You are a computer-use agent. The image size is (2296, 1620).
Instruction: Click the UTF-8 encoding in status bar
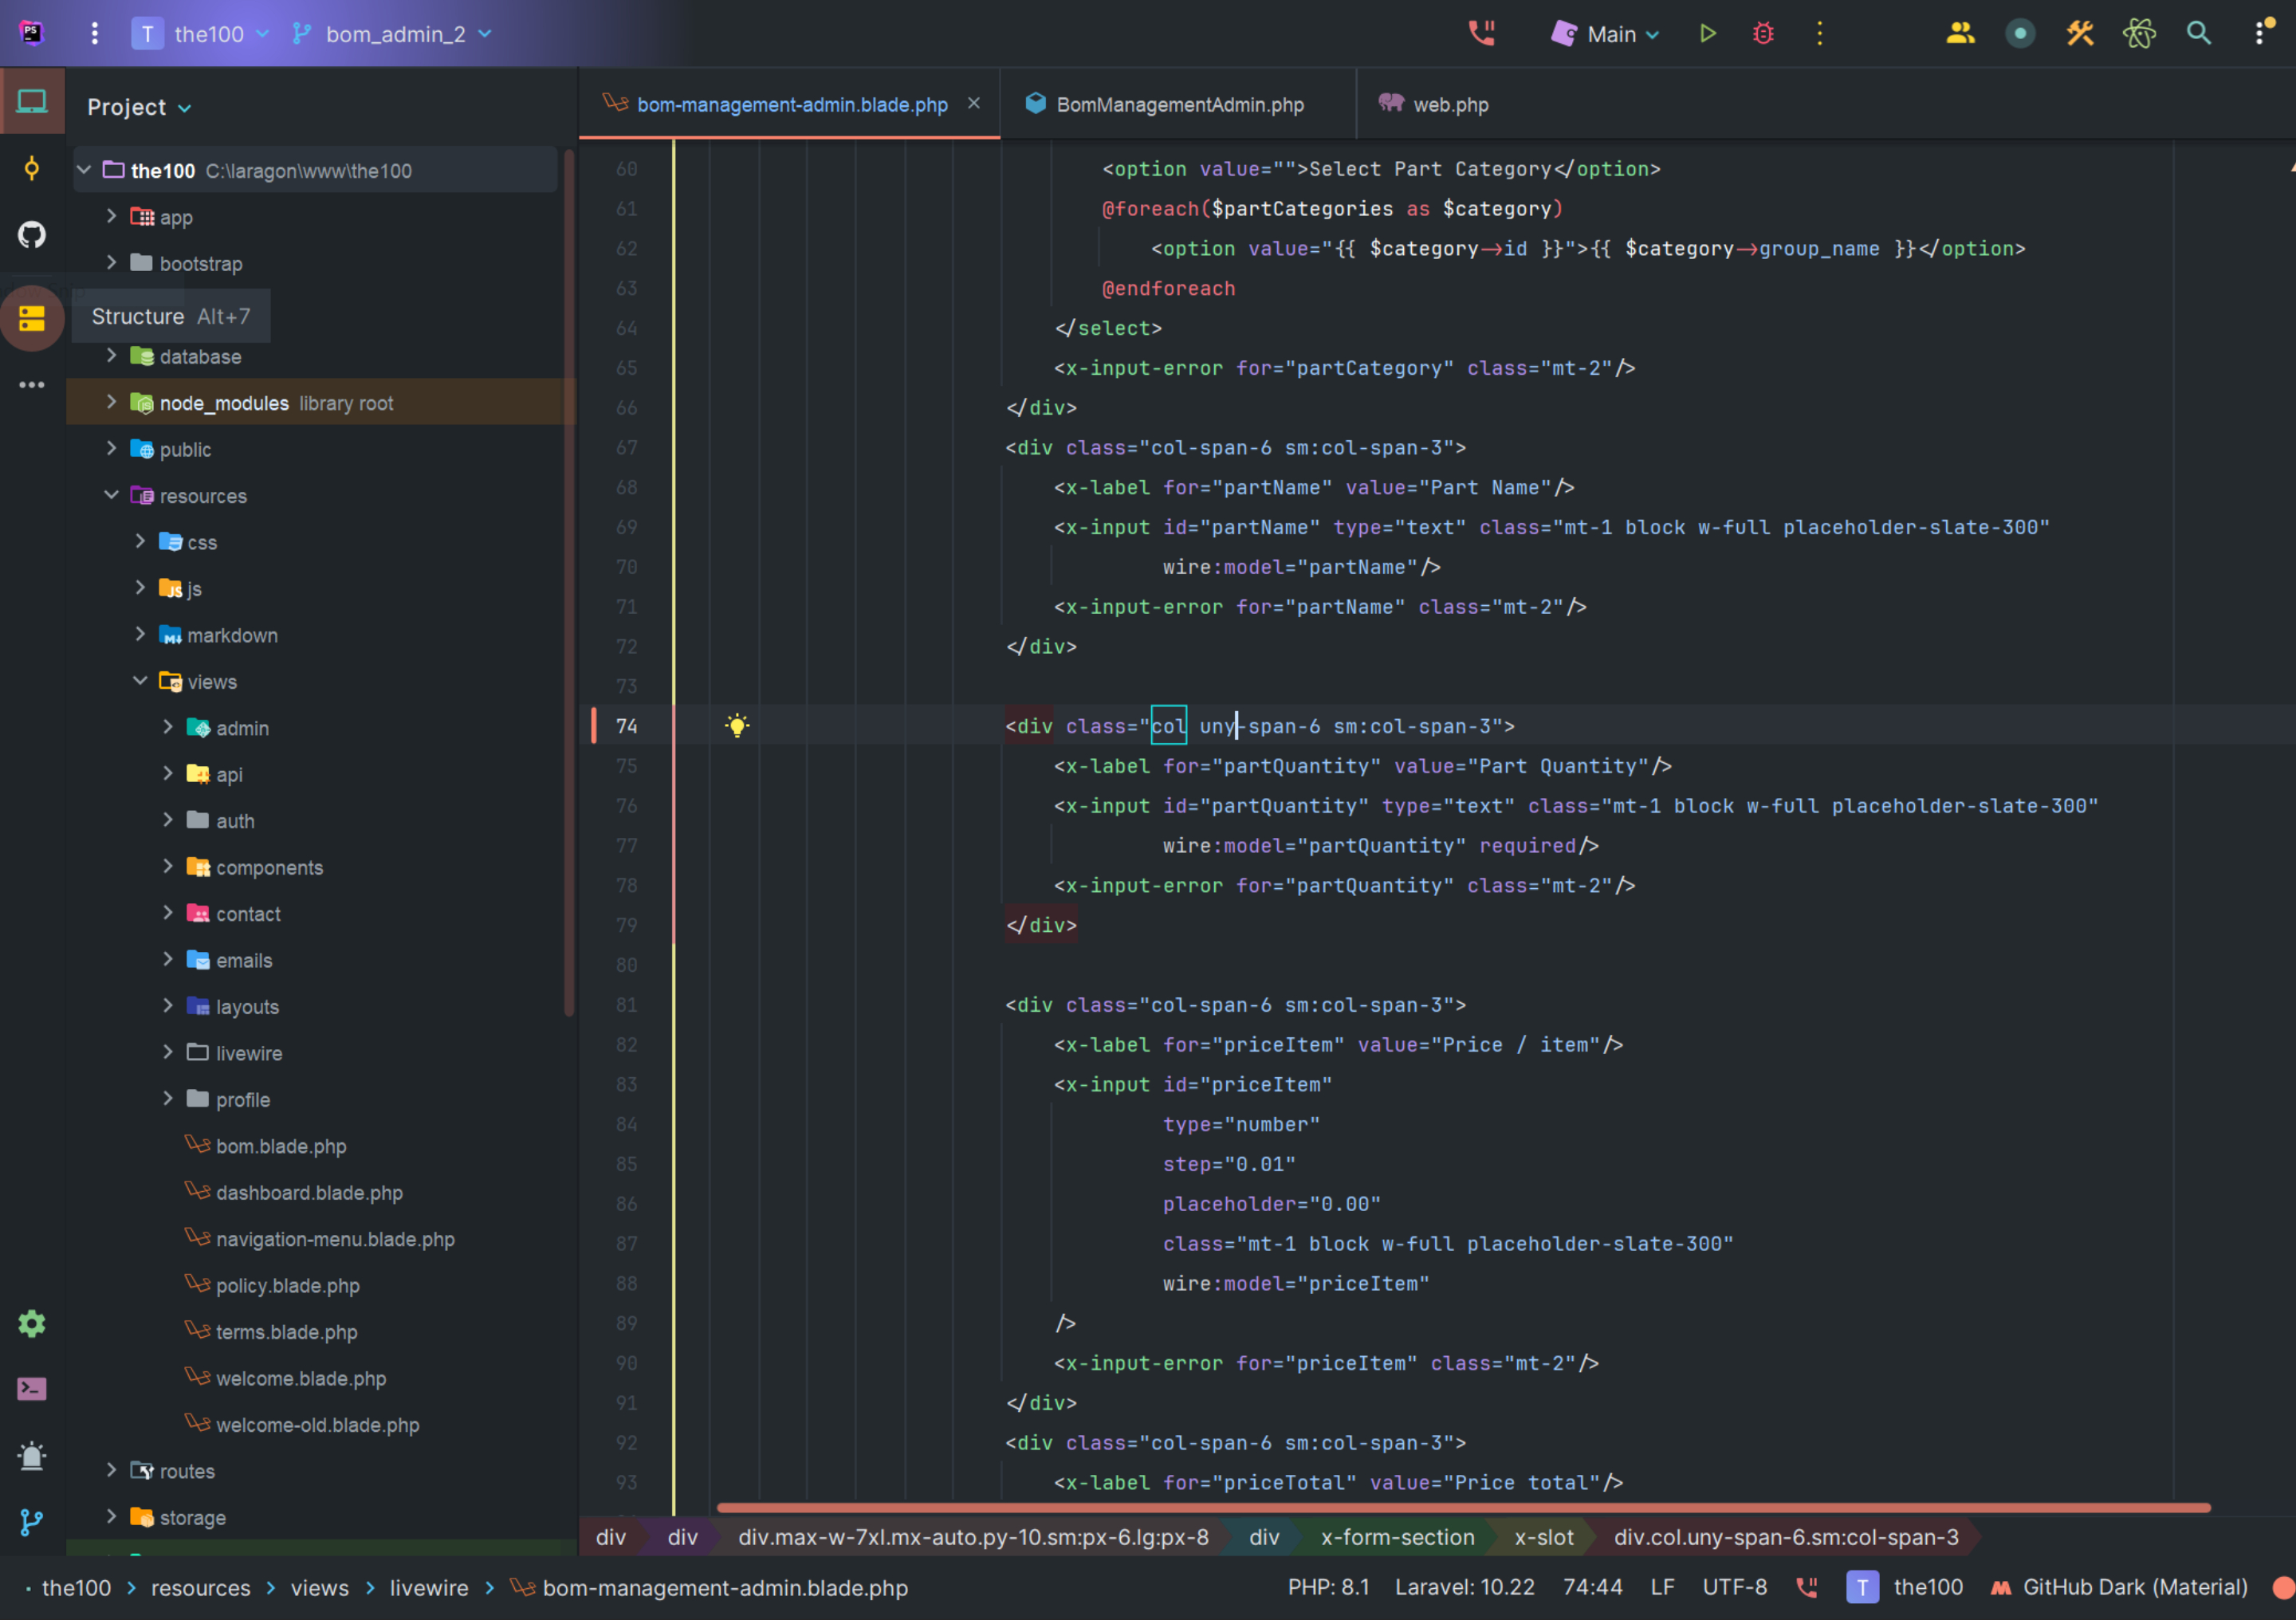click(1734, 1587)
